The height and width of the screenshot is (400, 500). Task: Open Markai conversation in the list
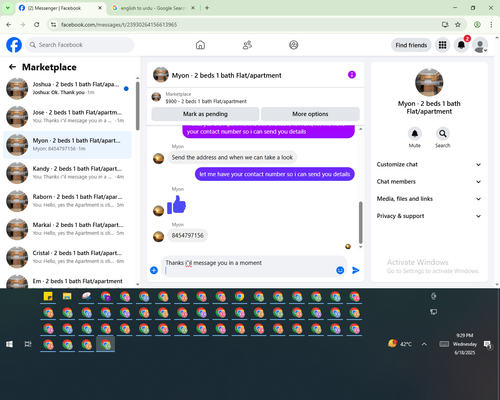pyautogui.click(x=67, y=229)
